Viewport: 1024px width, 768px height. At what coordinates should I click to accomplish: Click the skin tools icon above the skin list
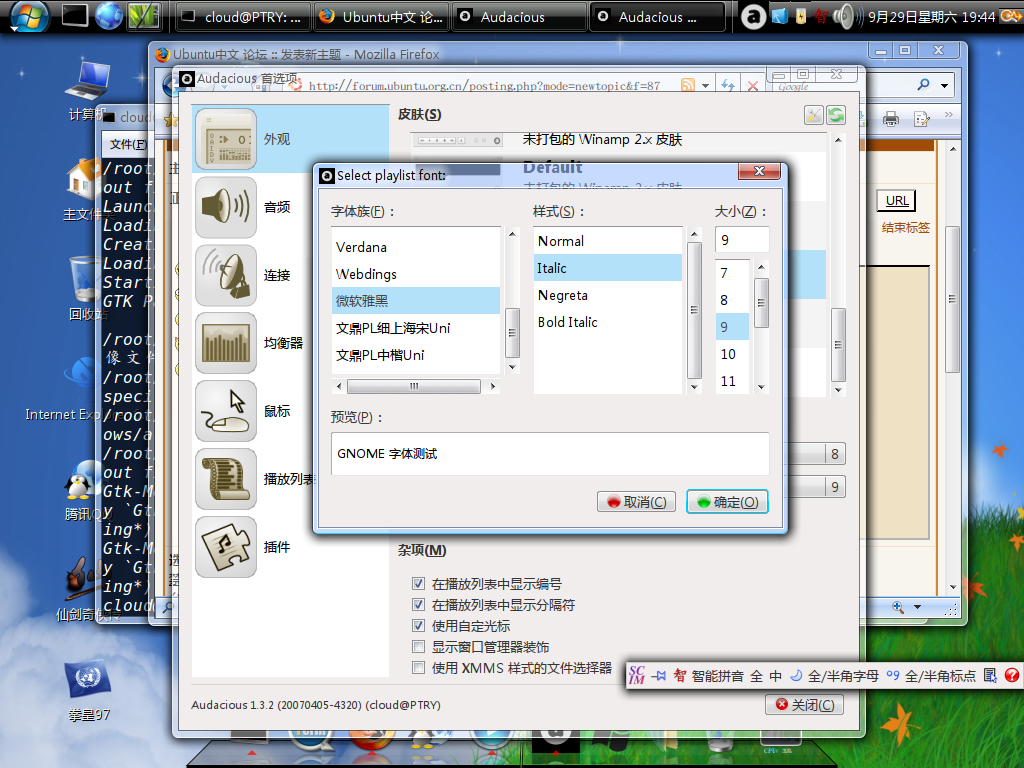point(814,116)
